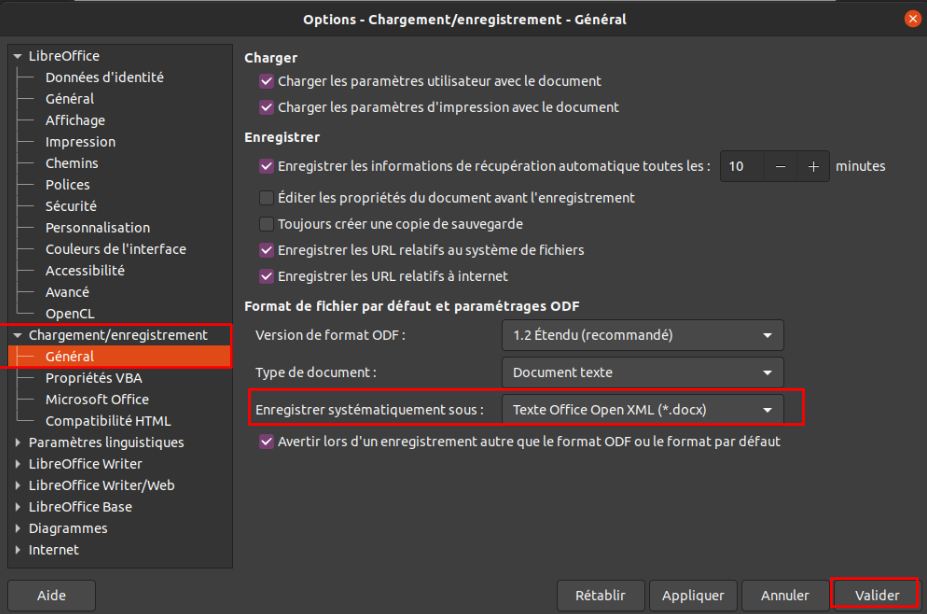Expand Internet node

[18, 550]
